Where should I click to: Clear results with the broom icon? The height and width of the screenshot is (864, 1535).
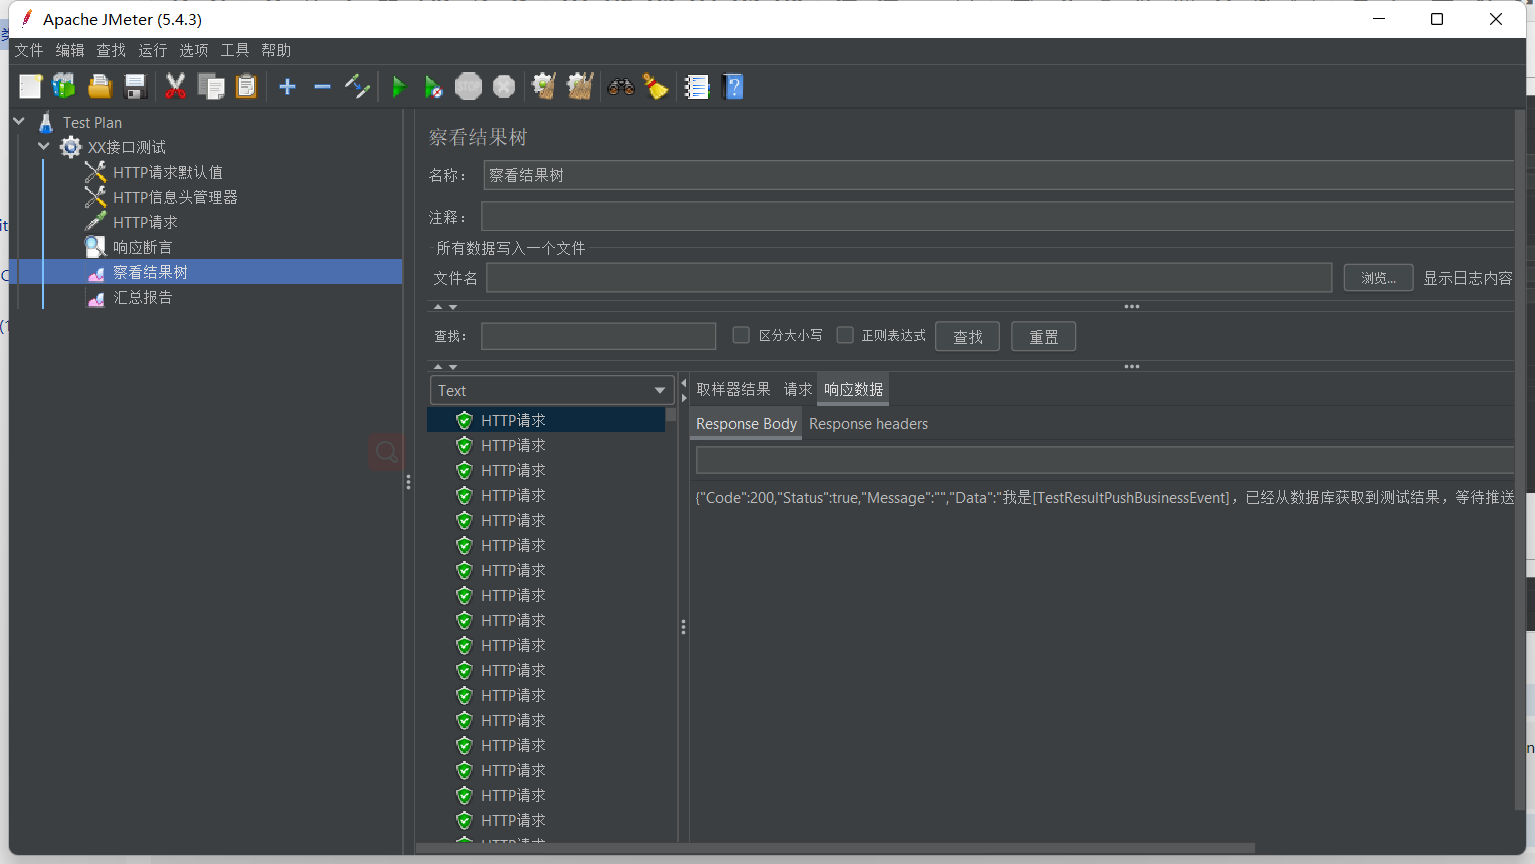[x=544, y=87]
